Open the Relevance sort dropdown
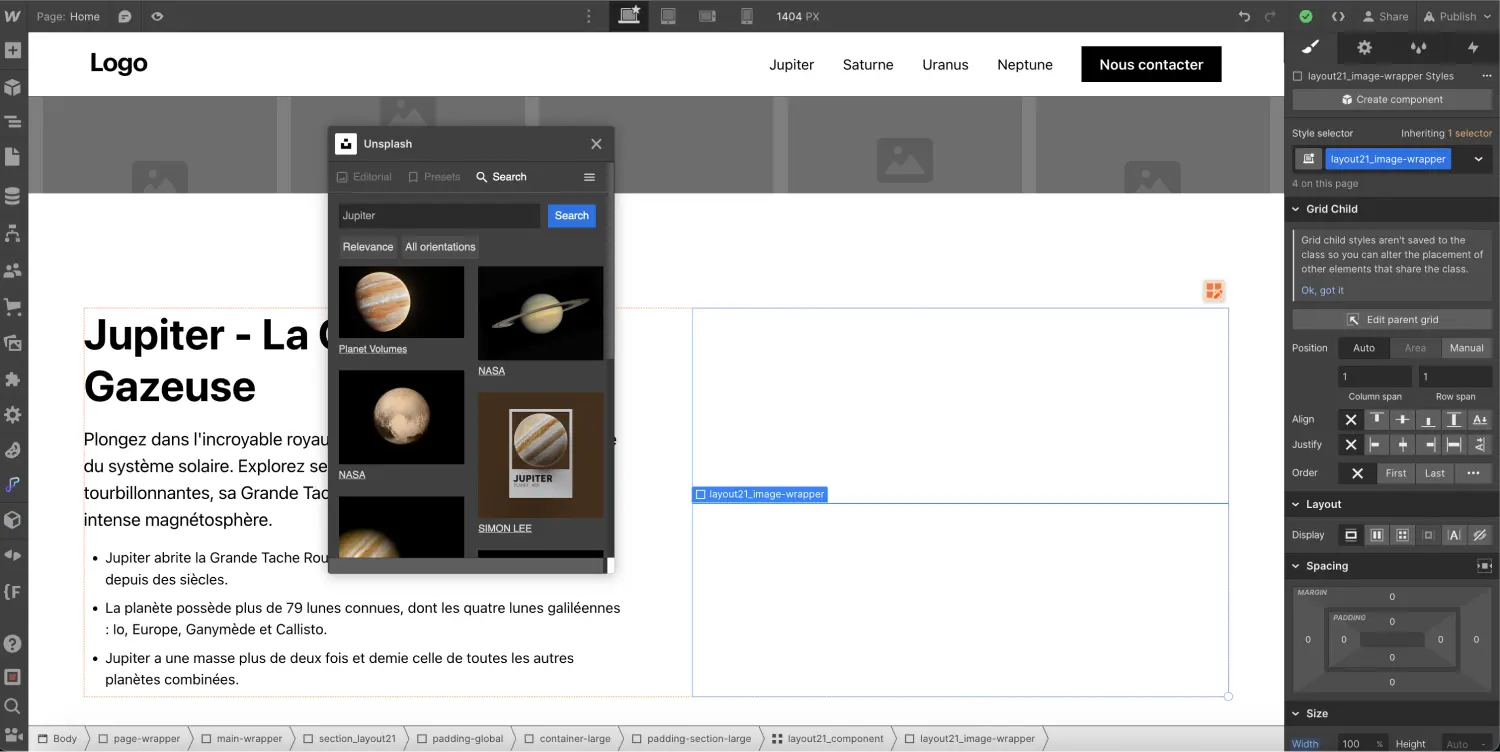 368,247
